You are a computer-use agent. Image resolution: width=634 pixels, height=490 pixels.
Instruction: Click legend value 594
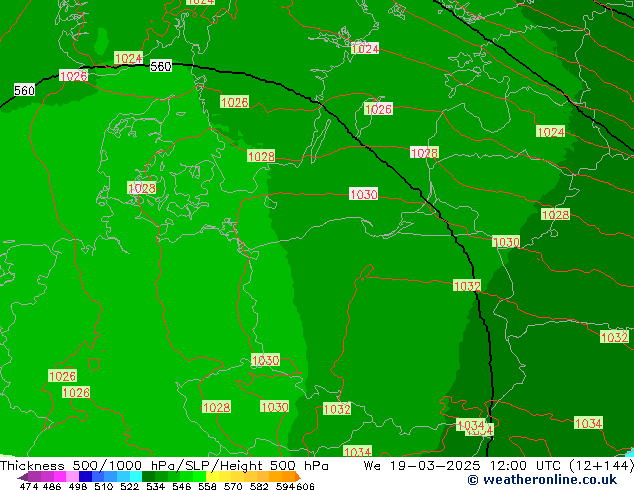click(x=285, y=486)
